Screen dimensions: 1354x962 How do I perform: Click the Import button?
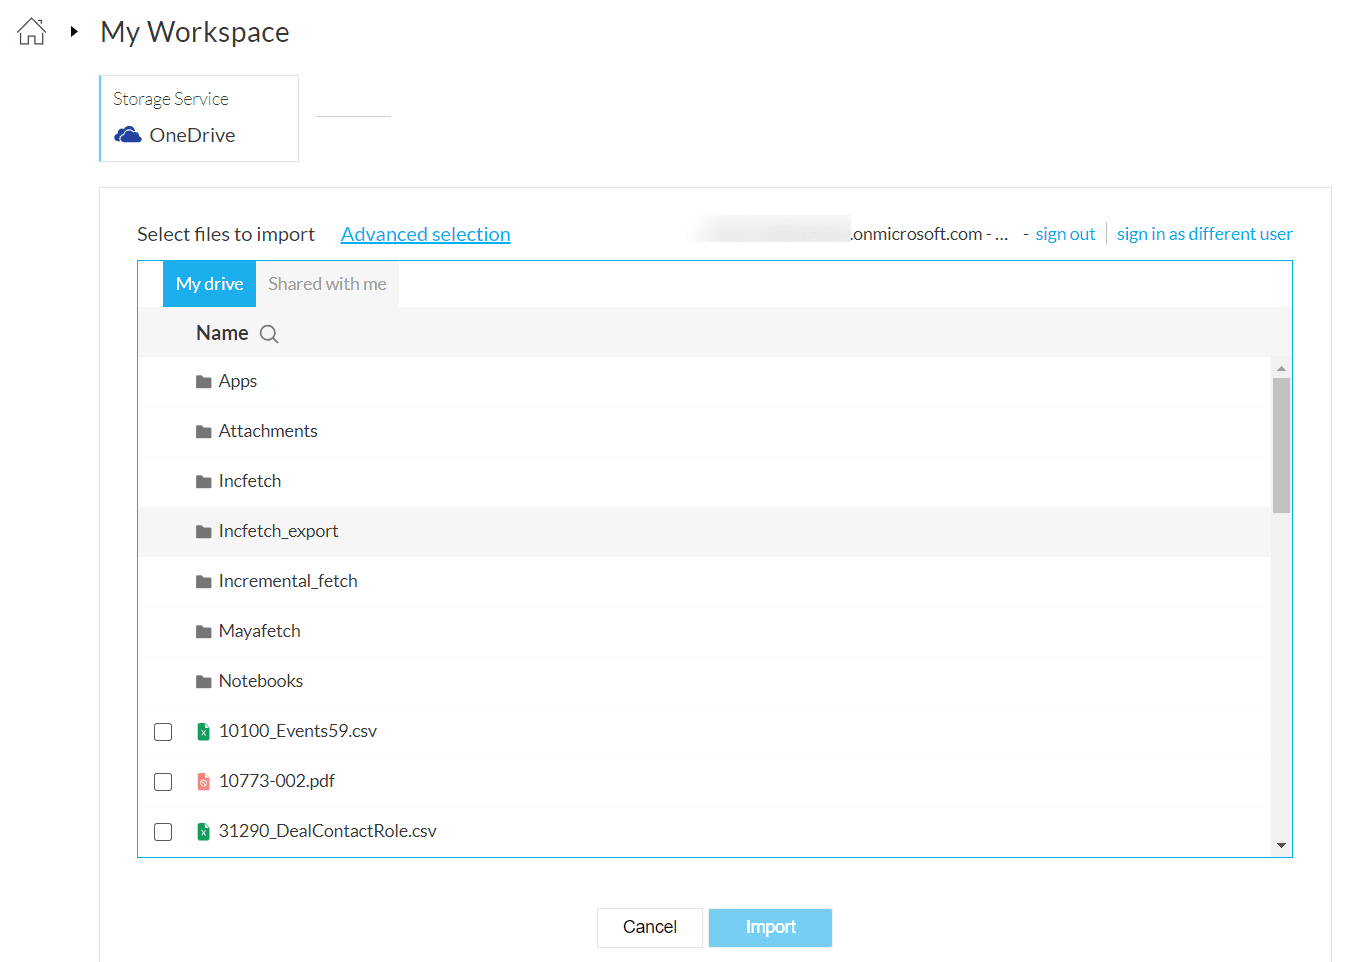tap(770, 927)
